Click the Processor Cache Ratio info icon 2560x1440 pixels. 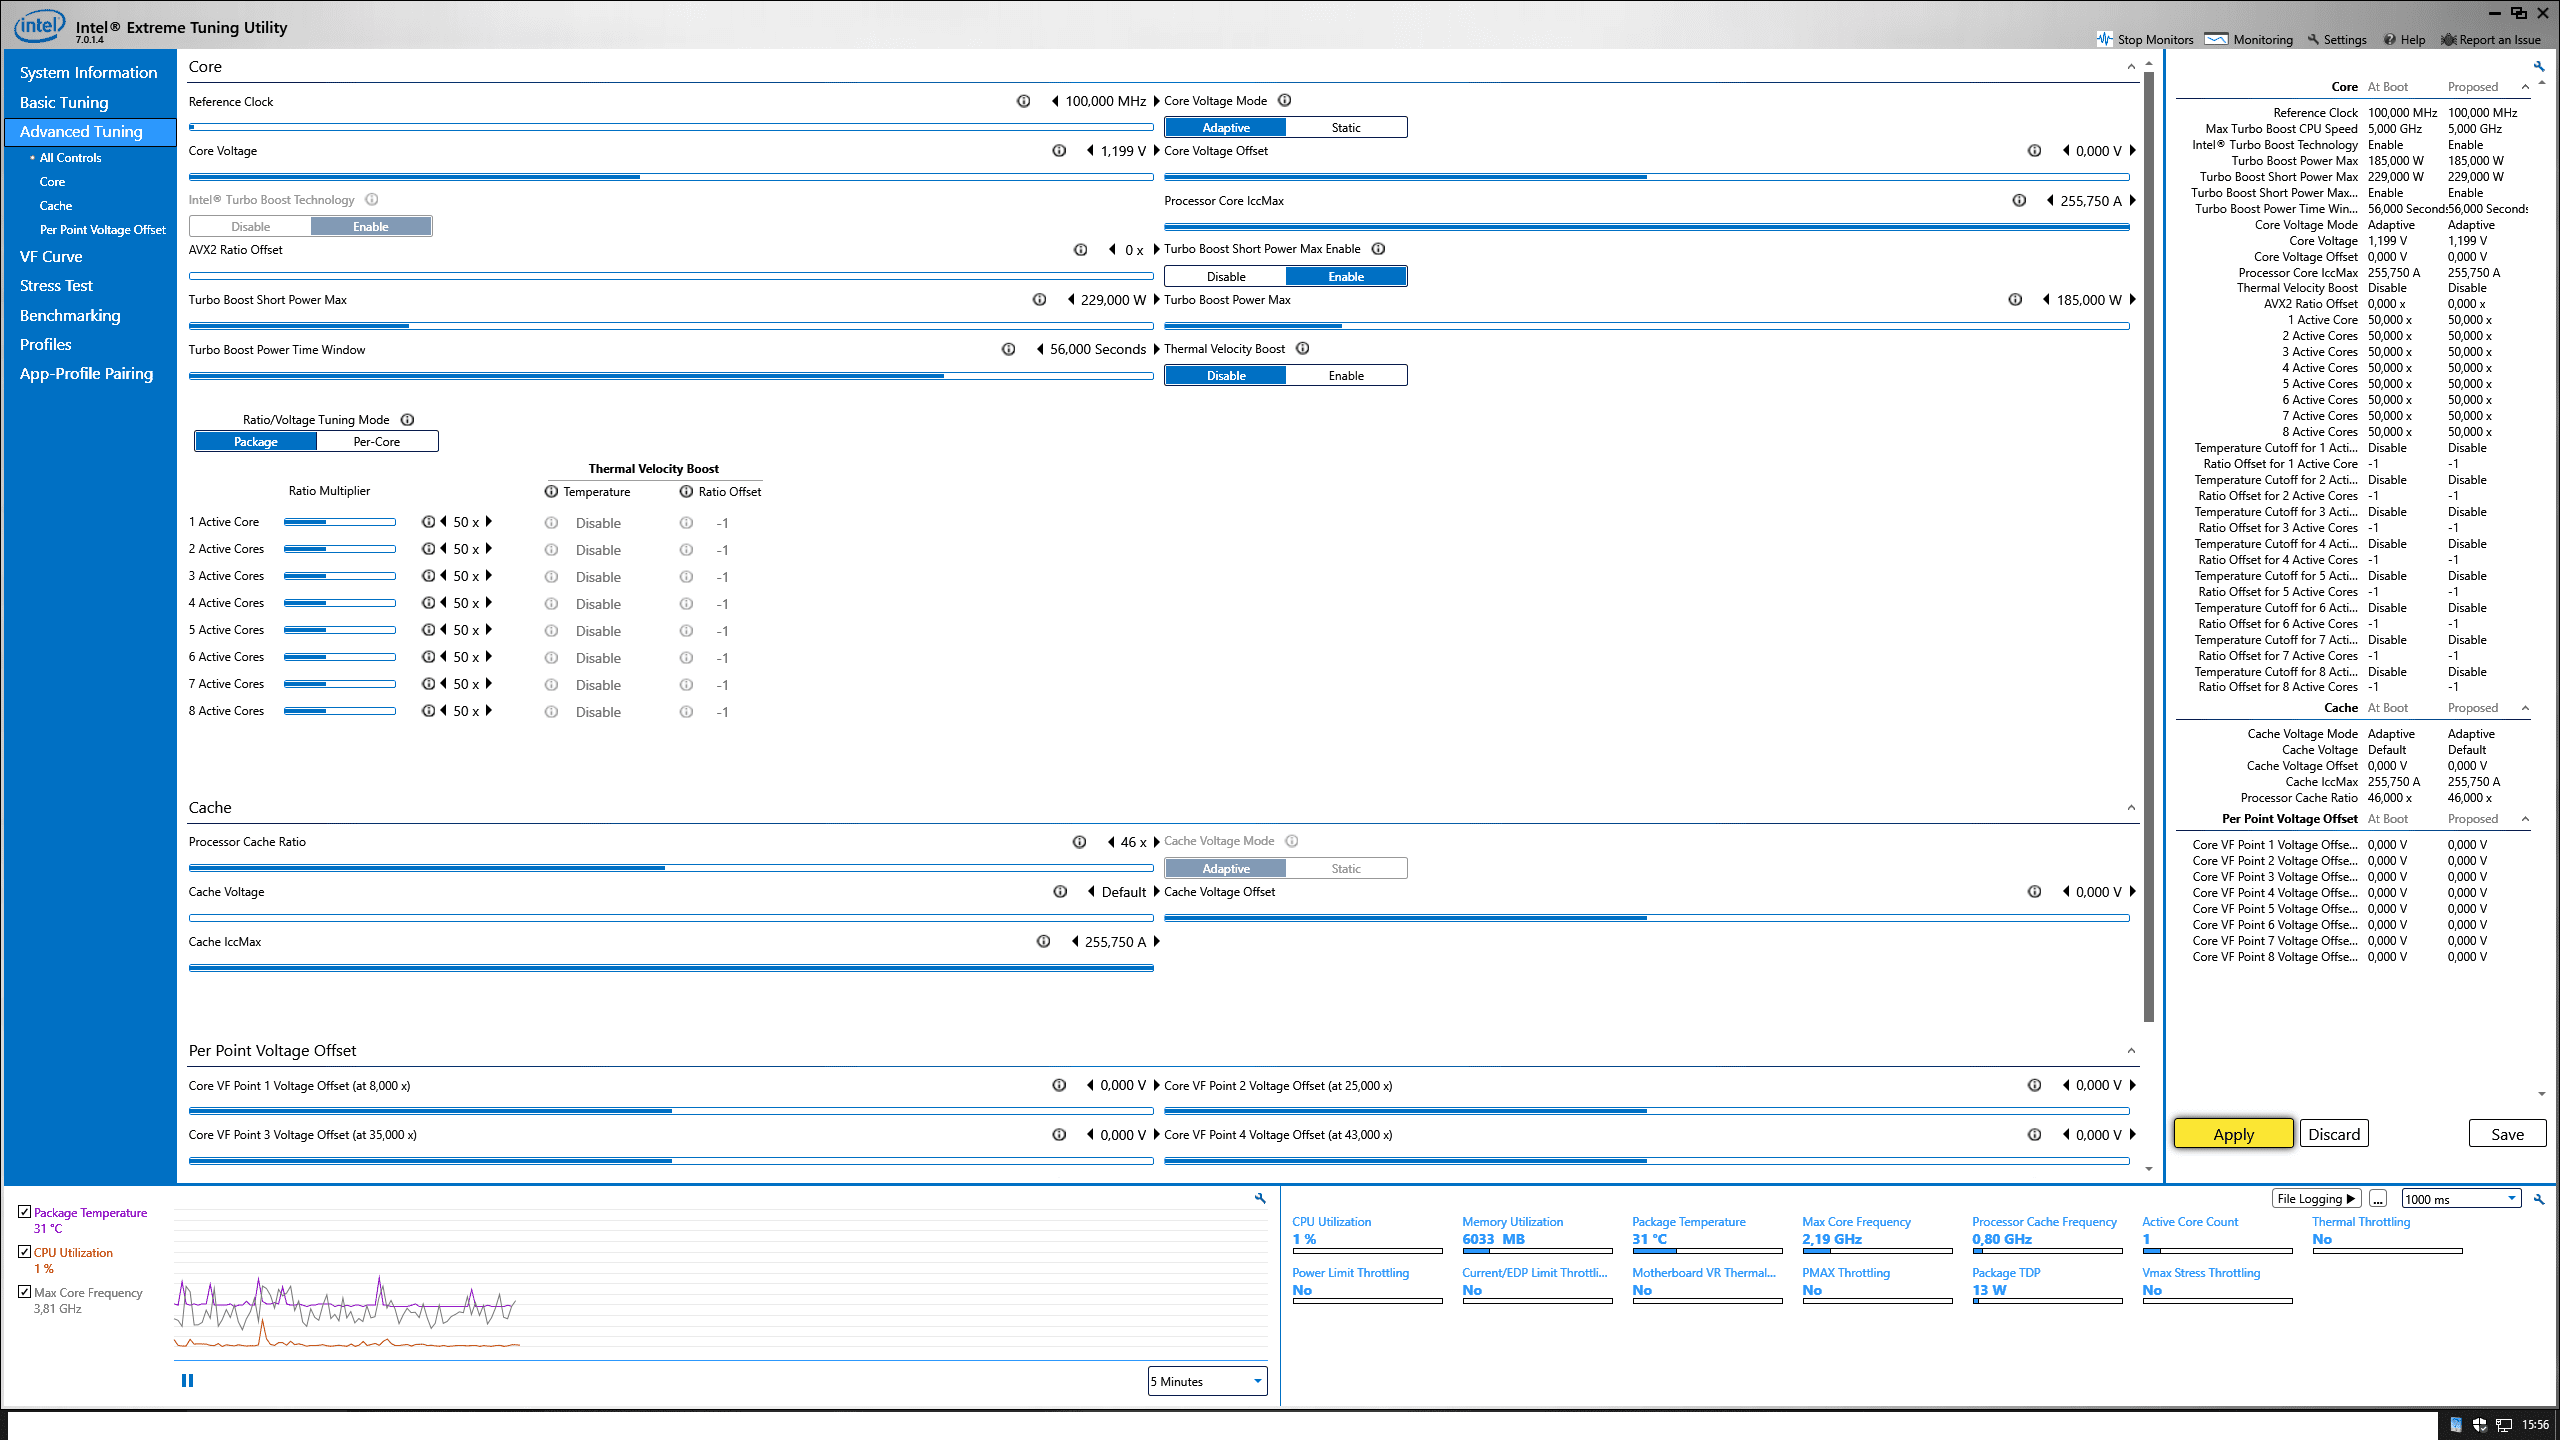pyautogui.click(x=1079, y=842)
